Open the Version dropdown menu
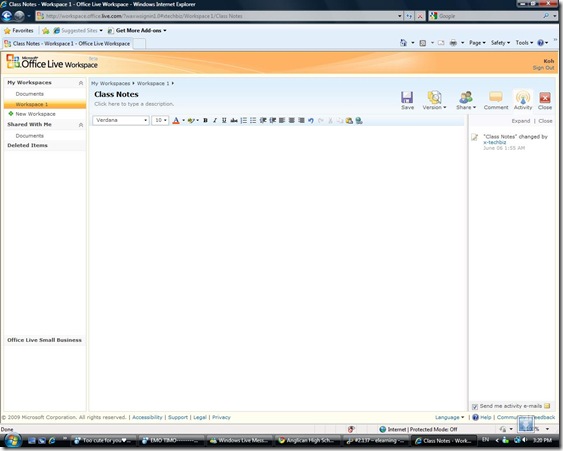Screen dimensions: 563x451 (434, 100)
